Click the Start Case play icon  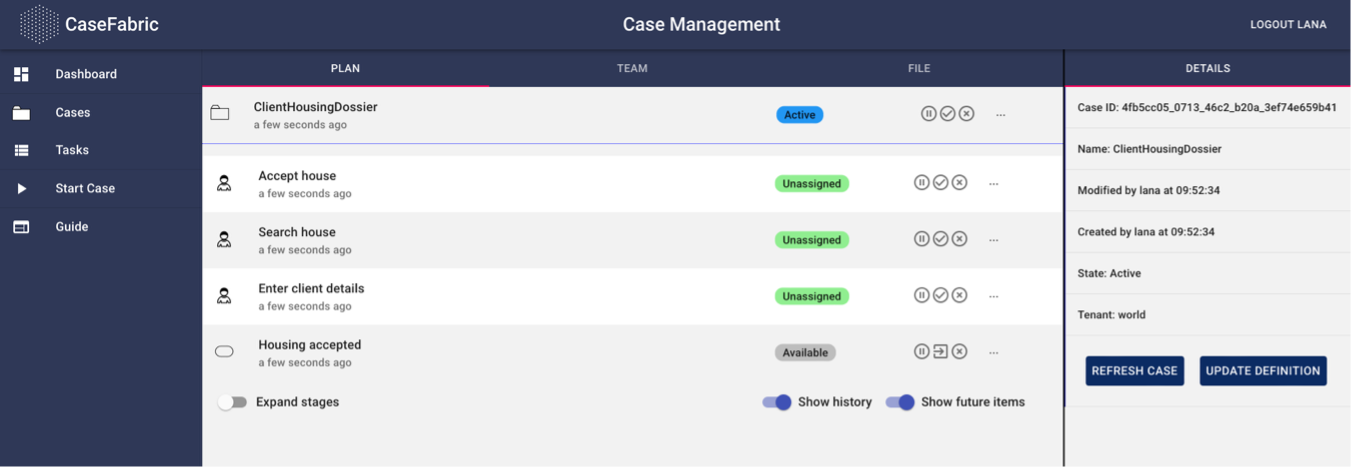21,188
